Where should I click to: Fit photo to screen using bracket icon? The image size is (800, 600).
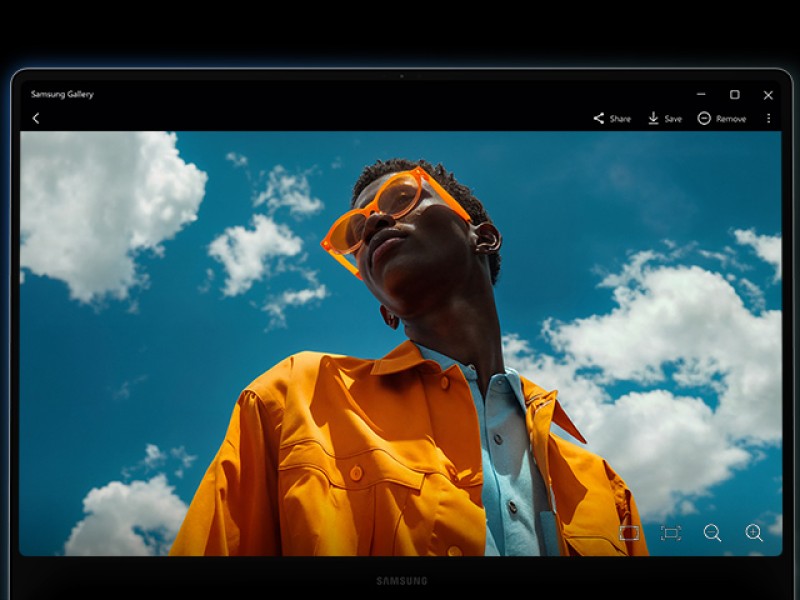(671, 533)
